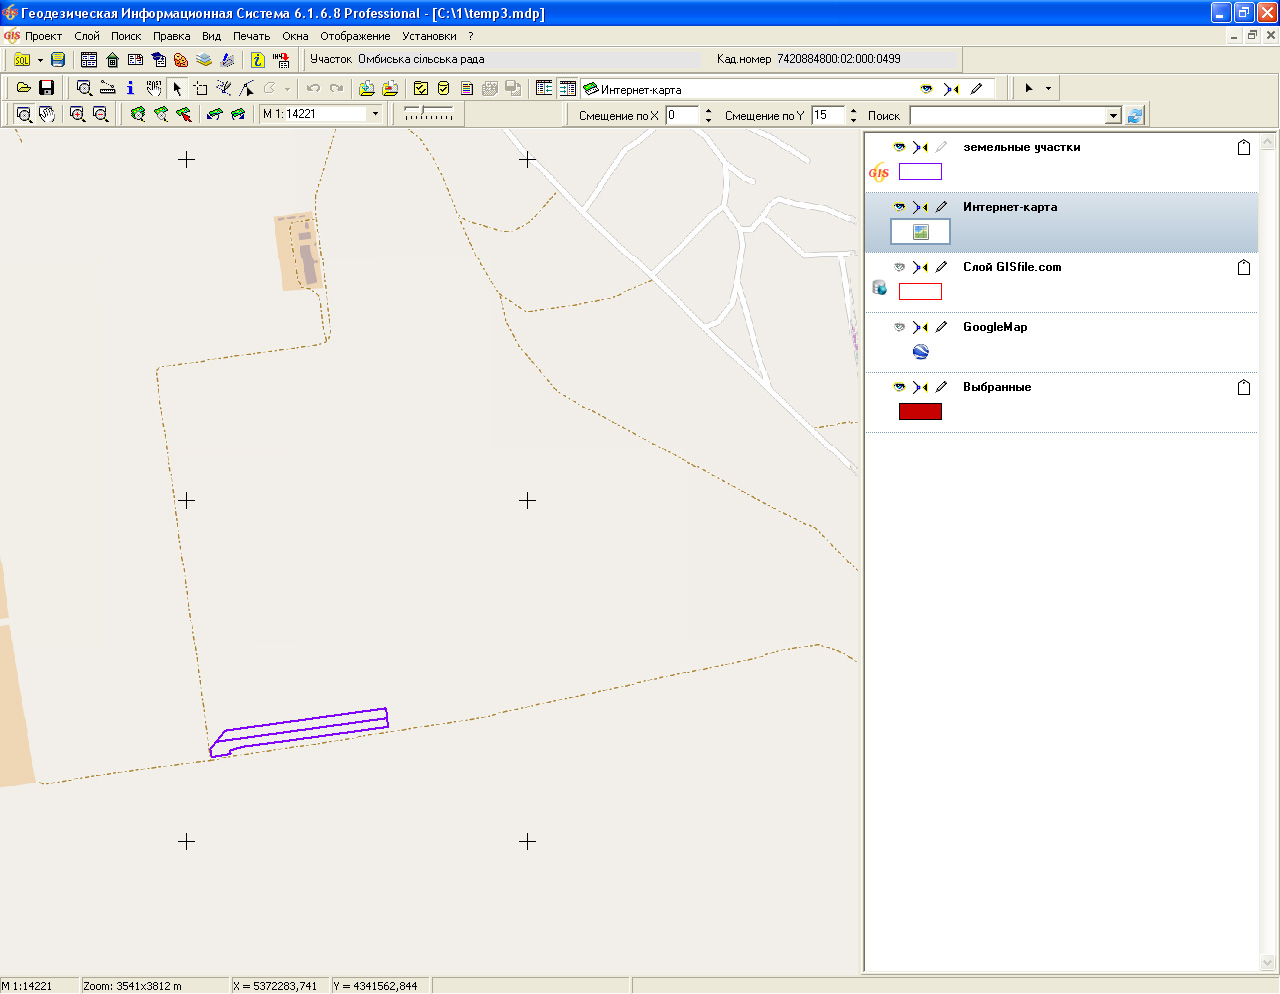Viewport: 1280px width, 994px height.
Task: Click the stacked layers icon in top toolbar
Action: (204, 60)
